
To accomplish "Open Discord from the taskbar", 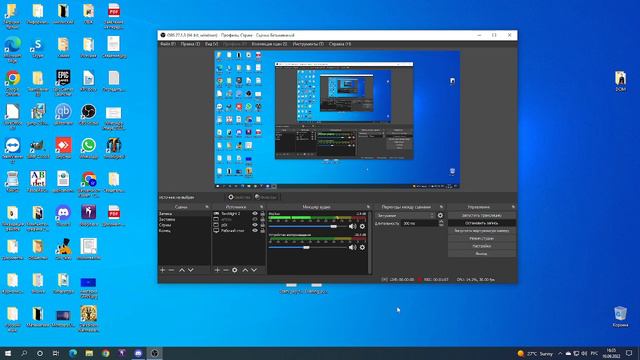I will coord(138,353).
